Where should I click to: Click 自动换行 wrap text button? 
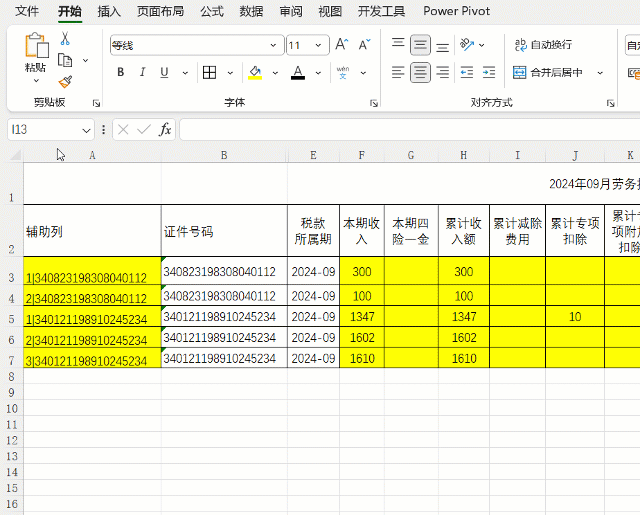(543, 44)
